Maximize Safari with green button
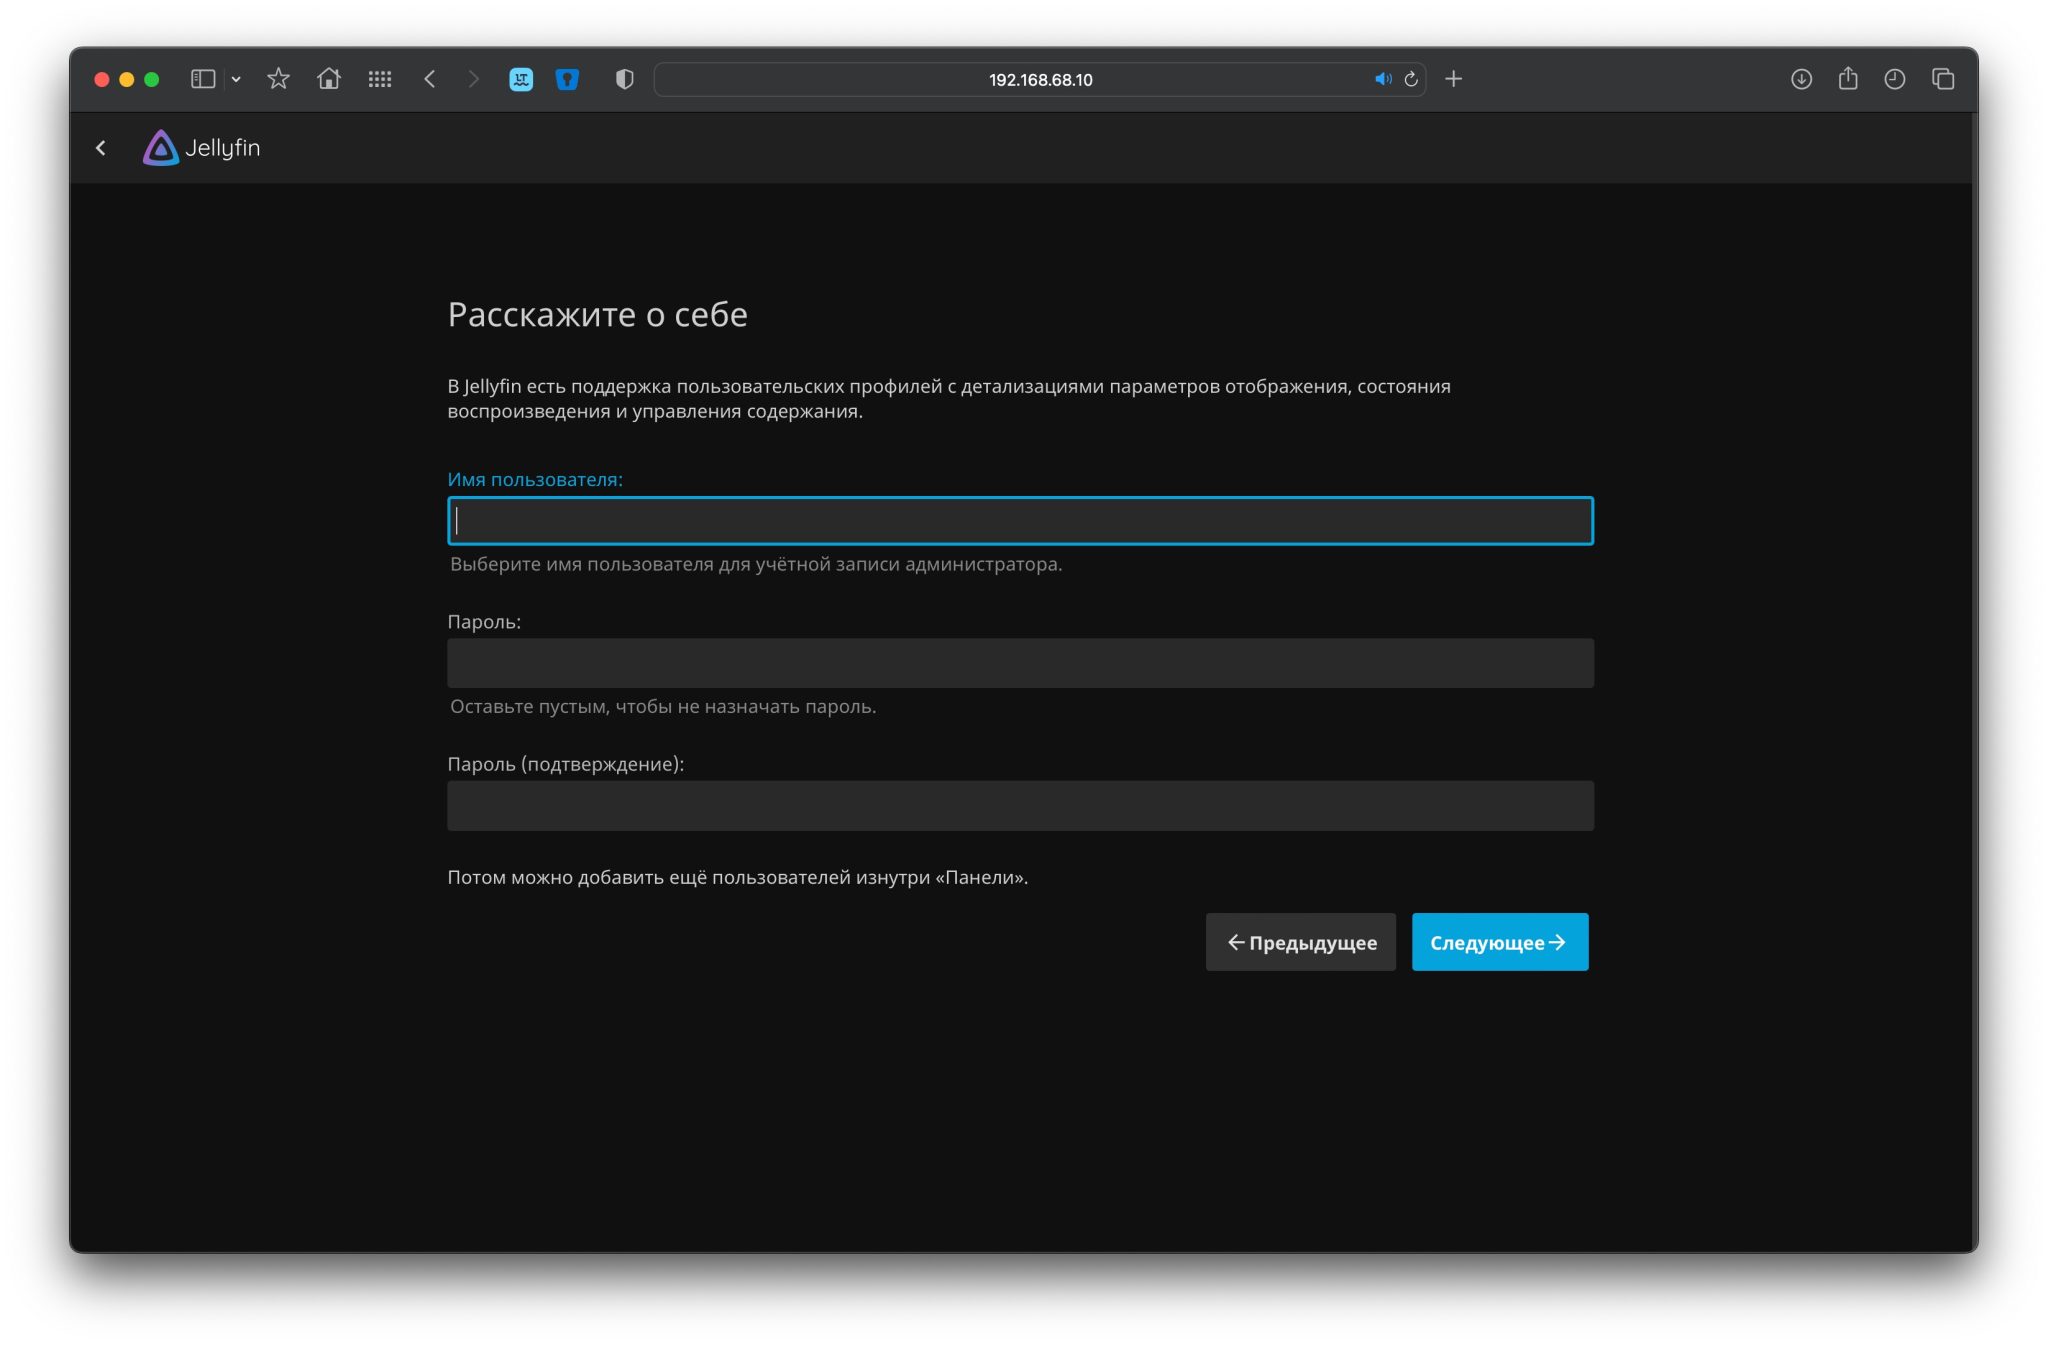This screenshot has width=2048, height=1345. tap(152, 79)
